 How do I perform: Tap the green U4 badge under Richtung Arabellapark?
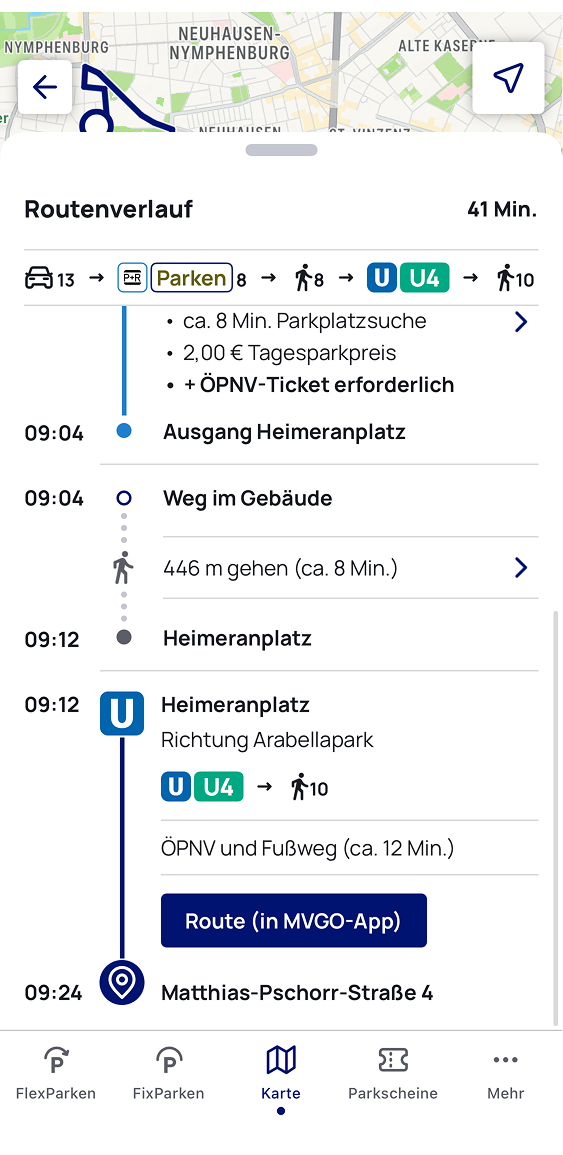point(218,788)
